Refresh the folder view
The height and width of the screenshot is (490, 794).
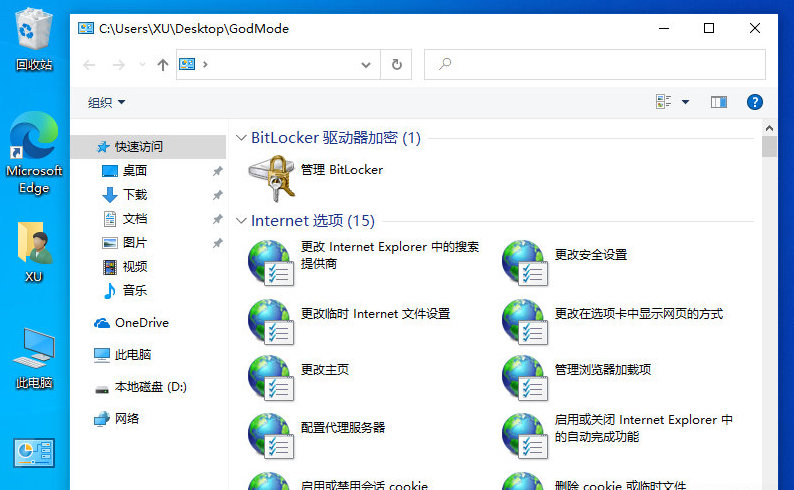coord(396,64)
